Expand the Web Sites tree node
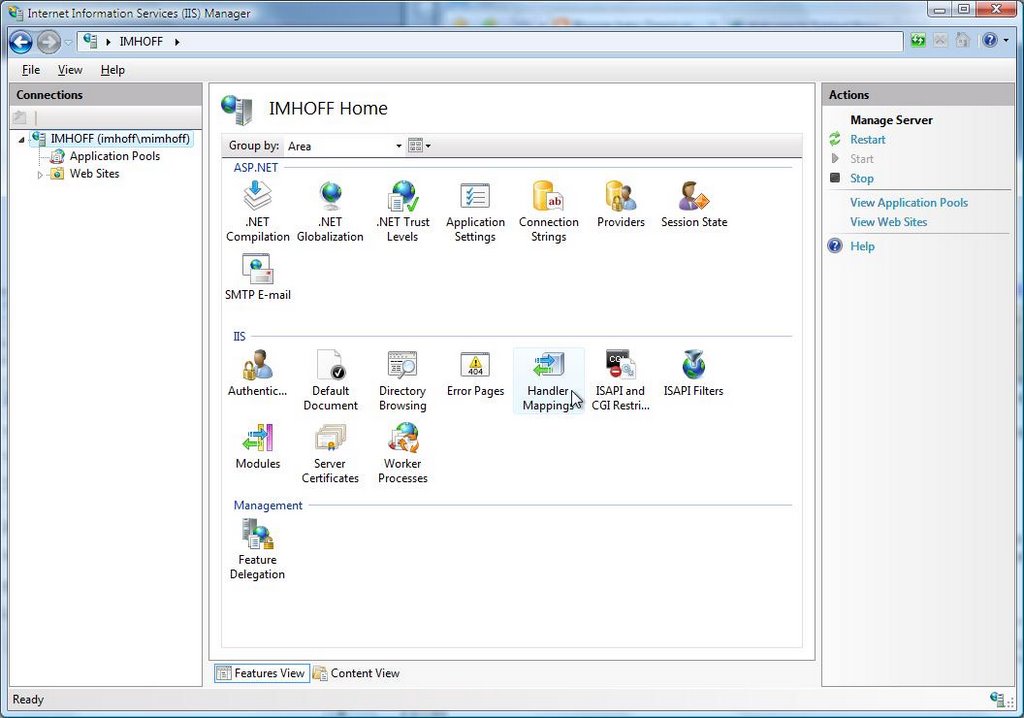Viewport: 1024px width, 718px height. pyautogui.click(x=40, y=174)
